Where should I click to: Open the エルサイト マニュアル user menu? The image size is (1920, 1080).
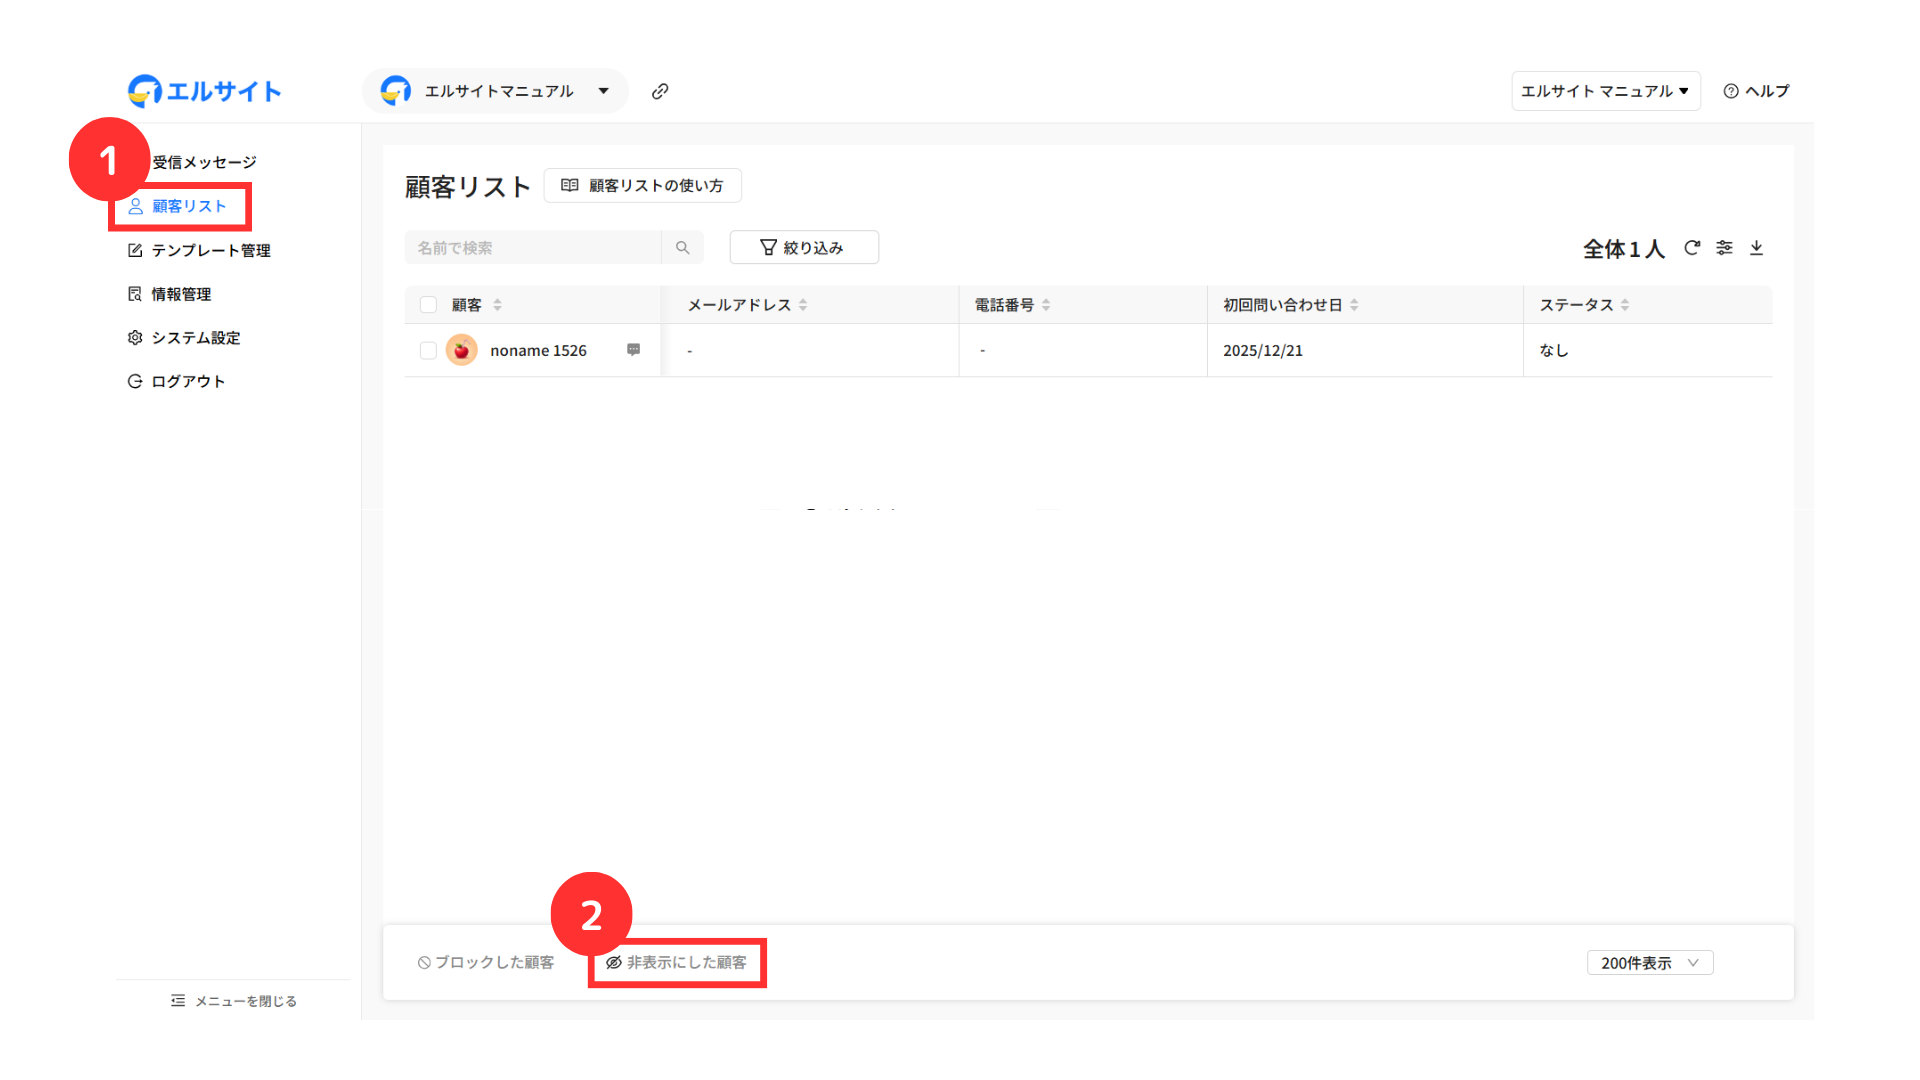click(1605, 91)
